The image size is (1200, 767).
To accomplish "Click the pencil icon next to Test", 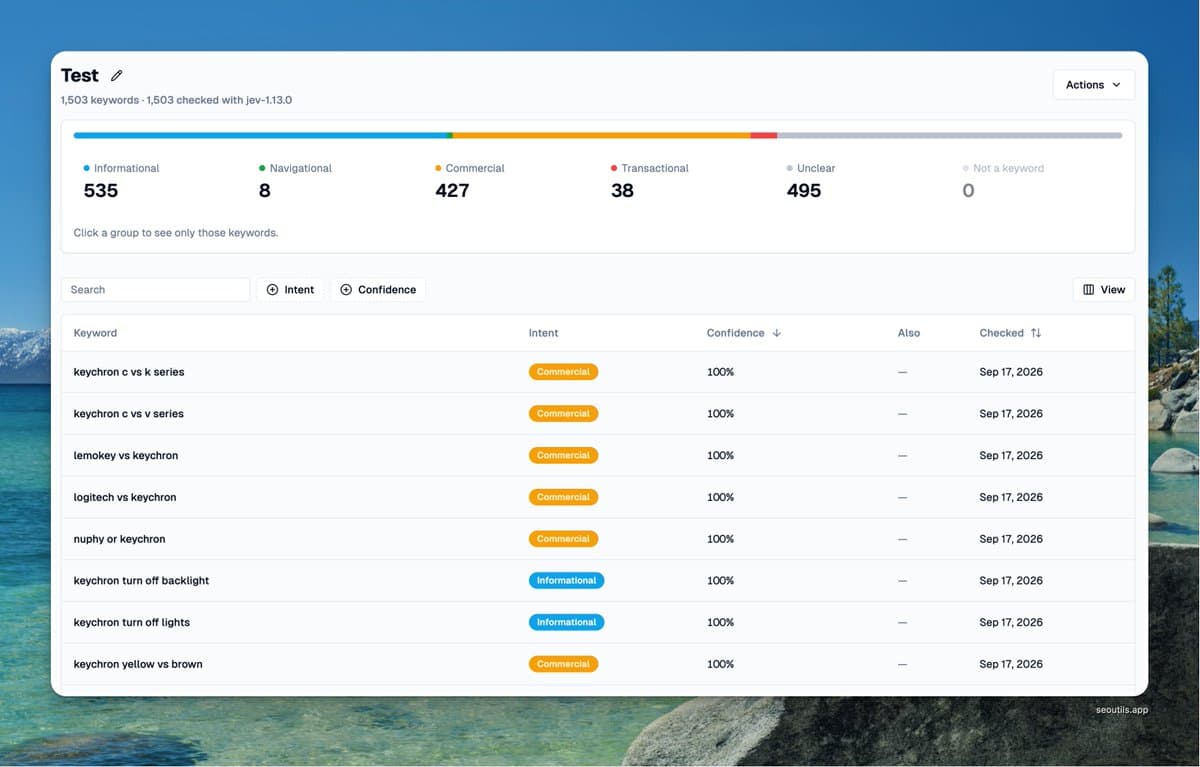I will coord(117,76).
